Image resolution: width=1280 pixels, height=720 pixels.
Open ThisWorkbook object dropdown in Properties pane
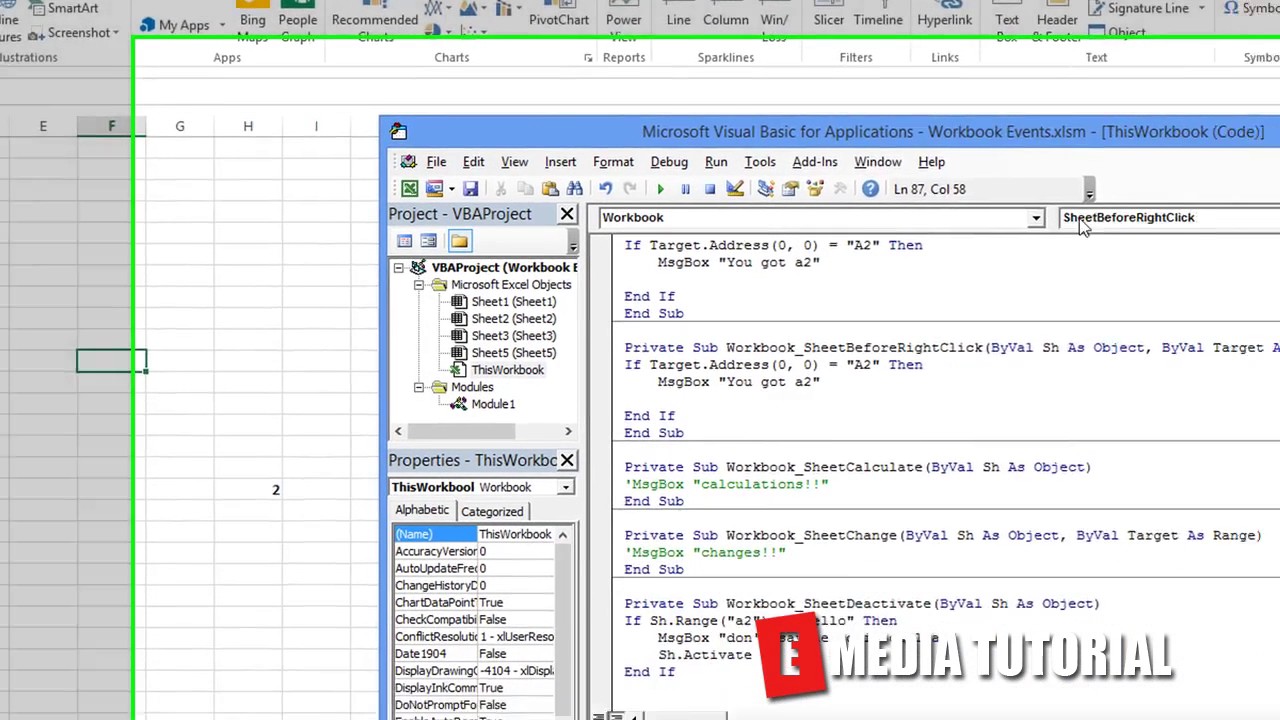point(566,487)
